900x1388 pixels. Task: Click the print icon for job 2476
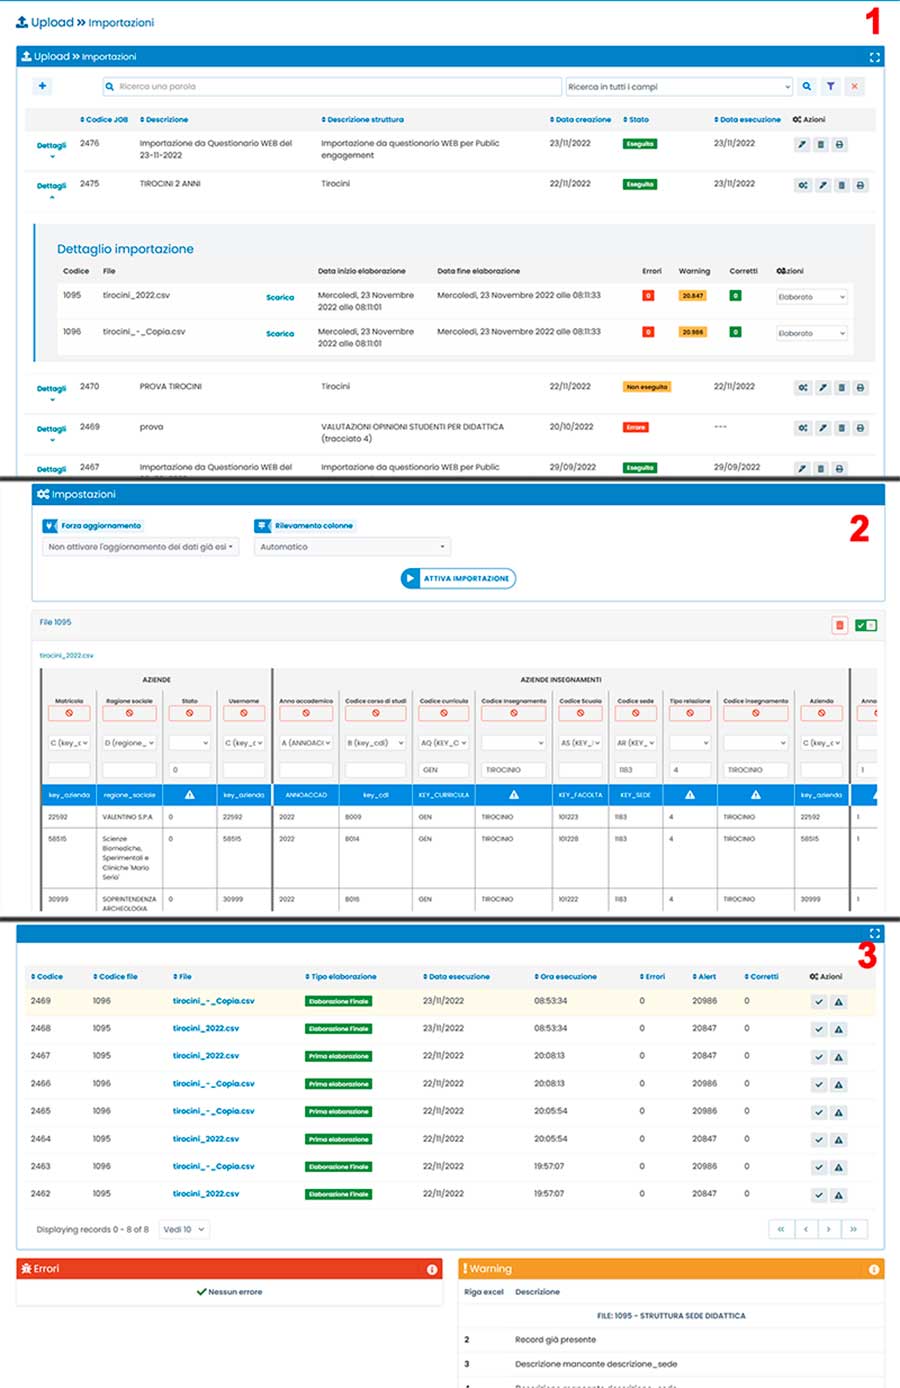(x=839, y=145)
